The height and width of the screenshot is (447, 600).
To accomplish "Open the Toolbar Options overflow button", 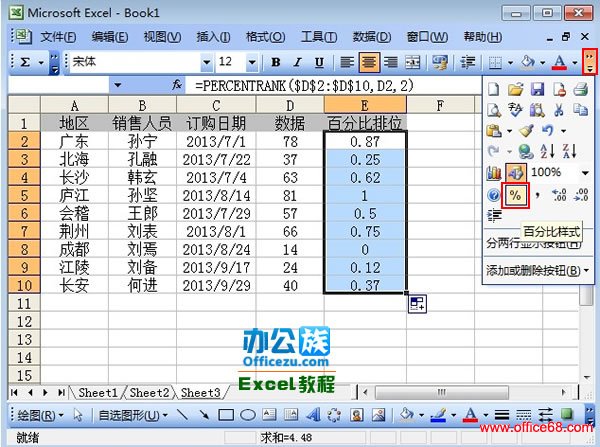I will tap(590, 62).
